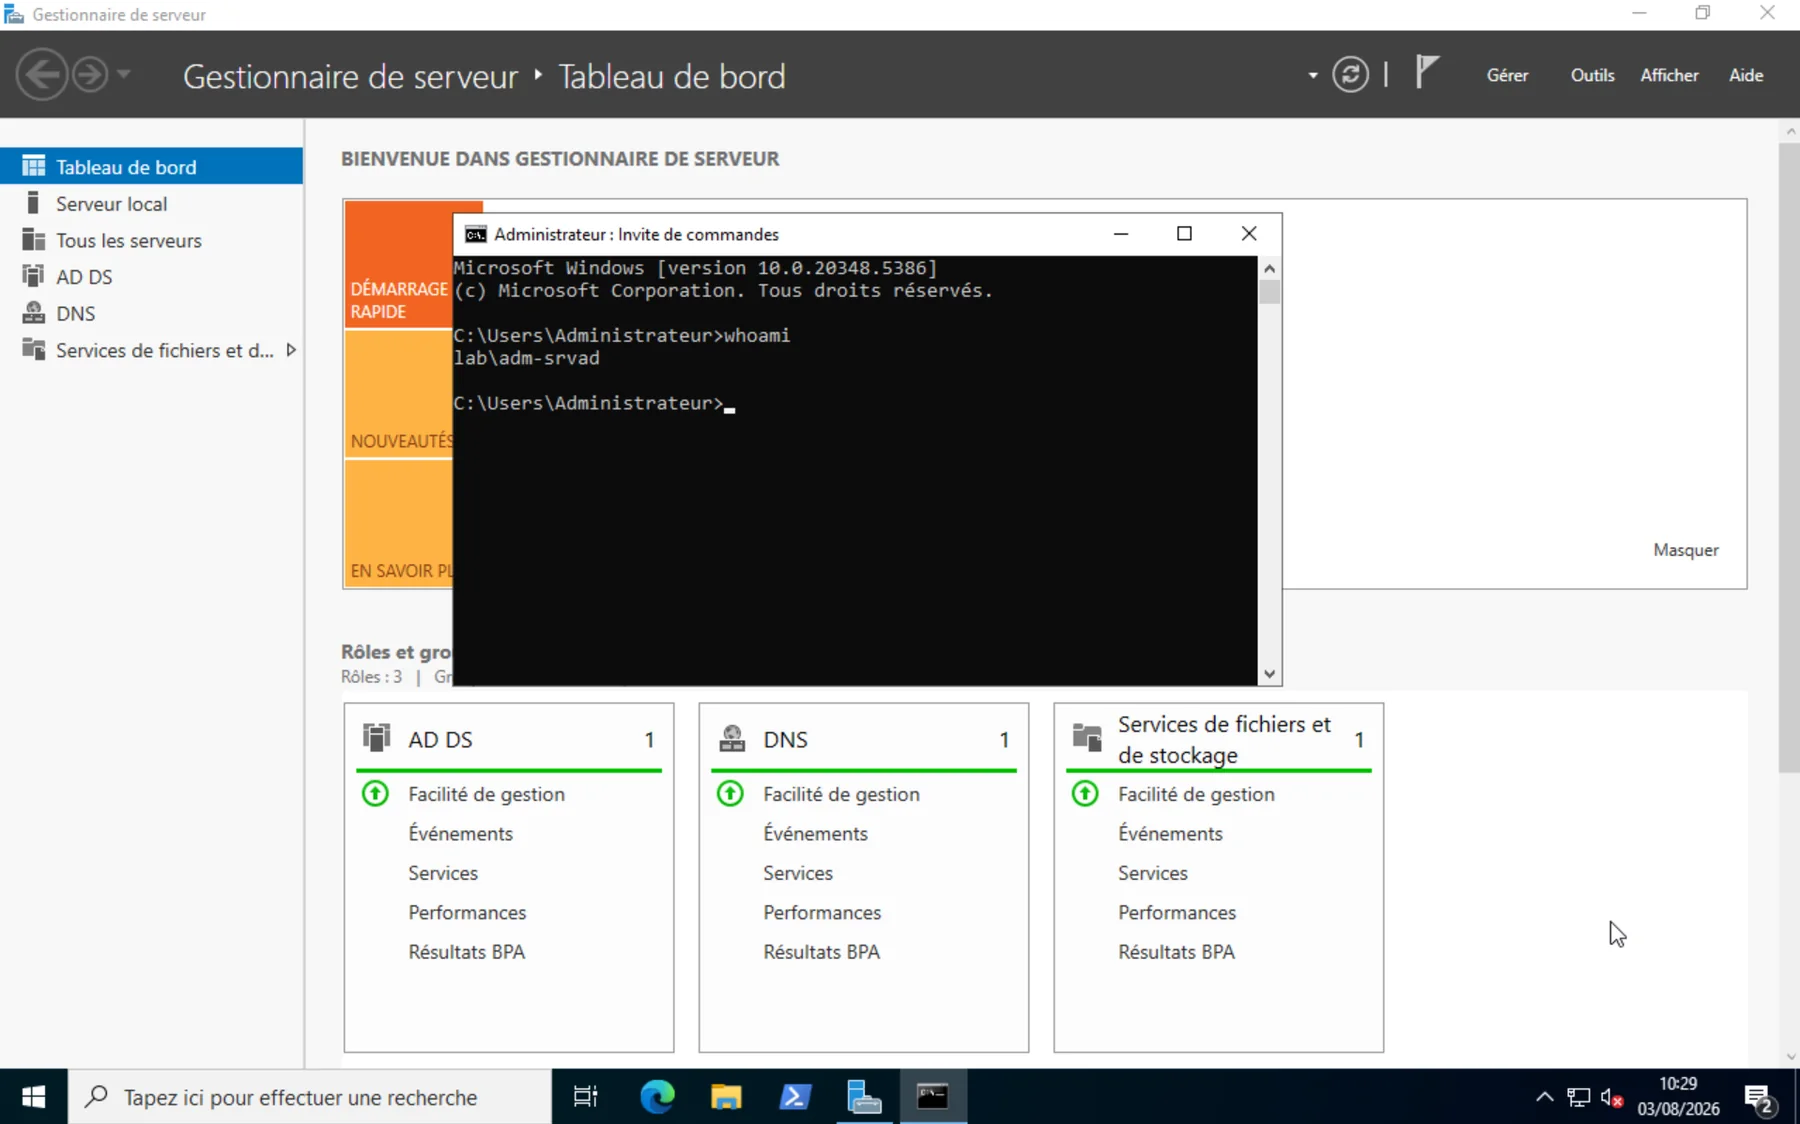Open the dropdown arrow left of refresh
1800x1124 pixels.
tap(1312, 76)
